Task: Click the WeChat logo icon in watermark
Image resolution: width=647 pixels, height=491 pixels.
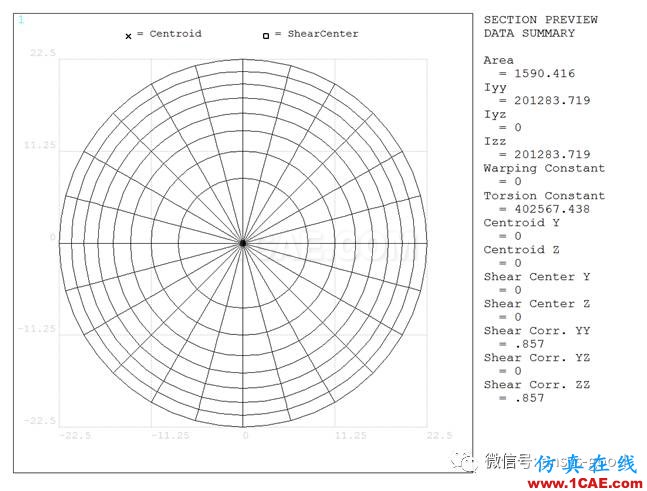Action: [463, 461]
